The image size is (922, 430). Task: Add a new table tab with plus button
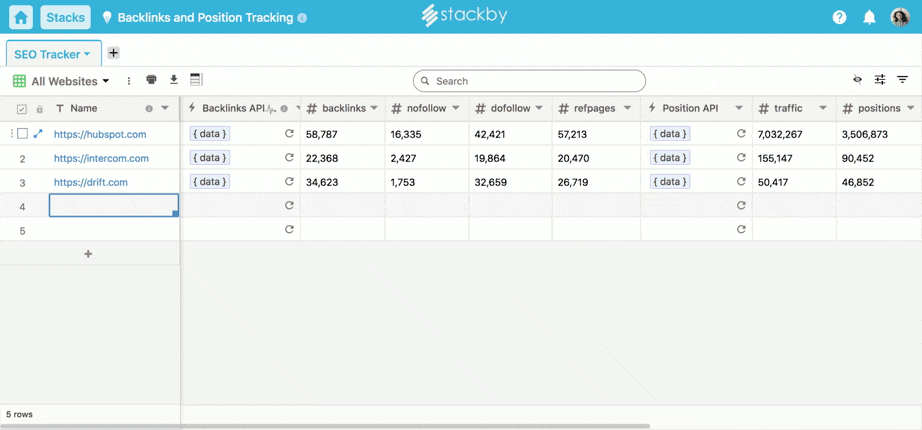pos(113,53)
